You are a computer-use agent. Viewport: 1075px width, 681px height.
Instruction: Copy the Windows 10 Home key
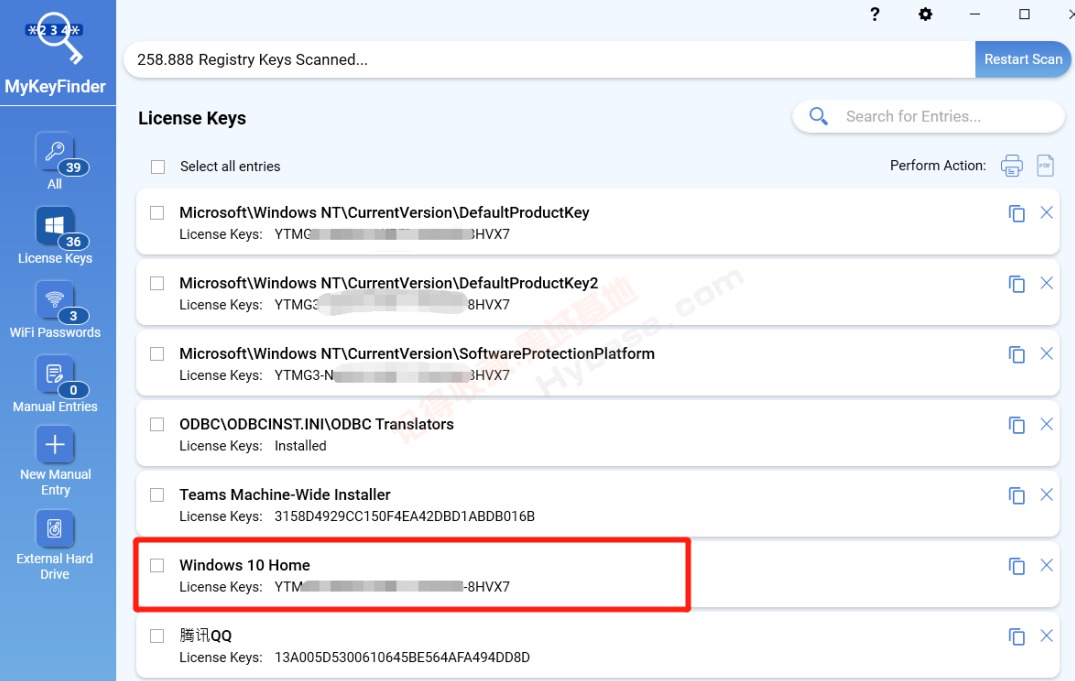pyautogui.click(x=1017, y=566)
